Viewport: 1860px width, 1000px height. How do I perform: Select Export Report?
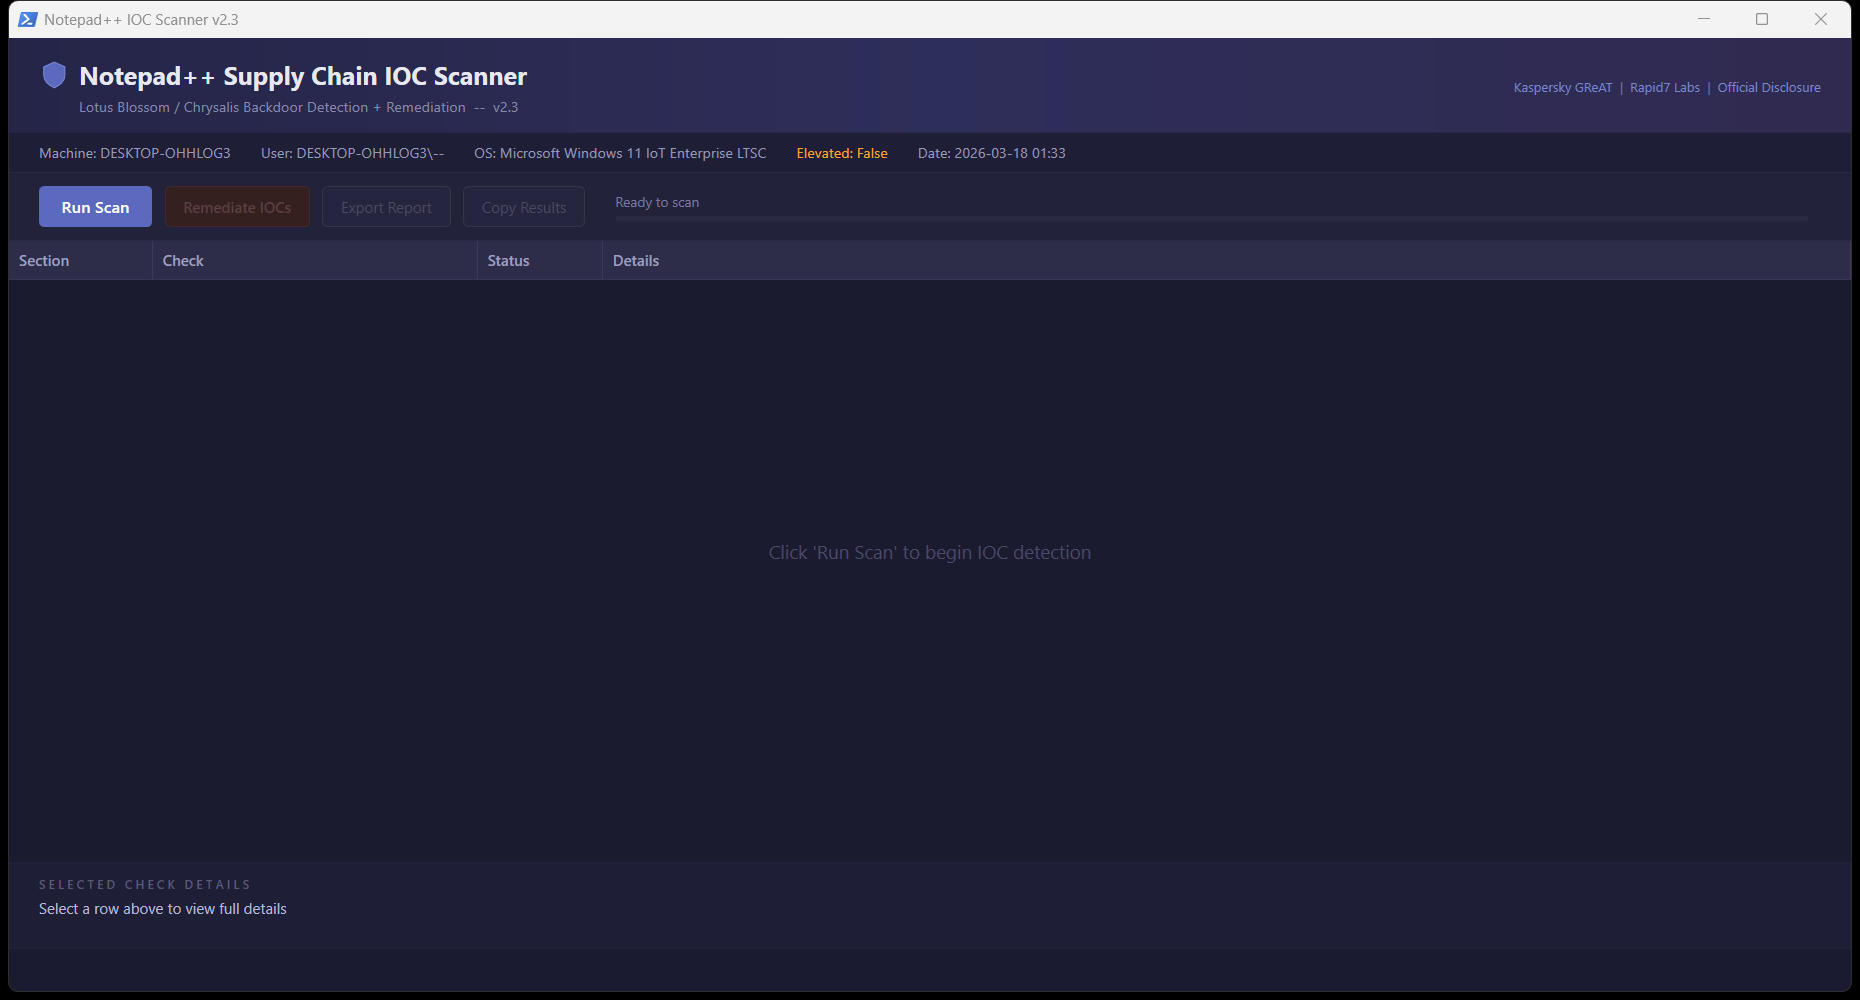point(386,206)
